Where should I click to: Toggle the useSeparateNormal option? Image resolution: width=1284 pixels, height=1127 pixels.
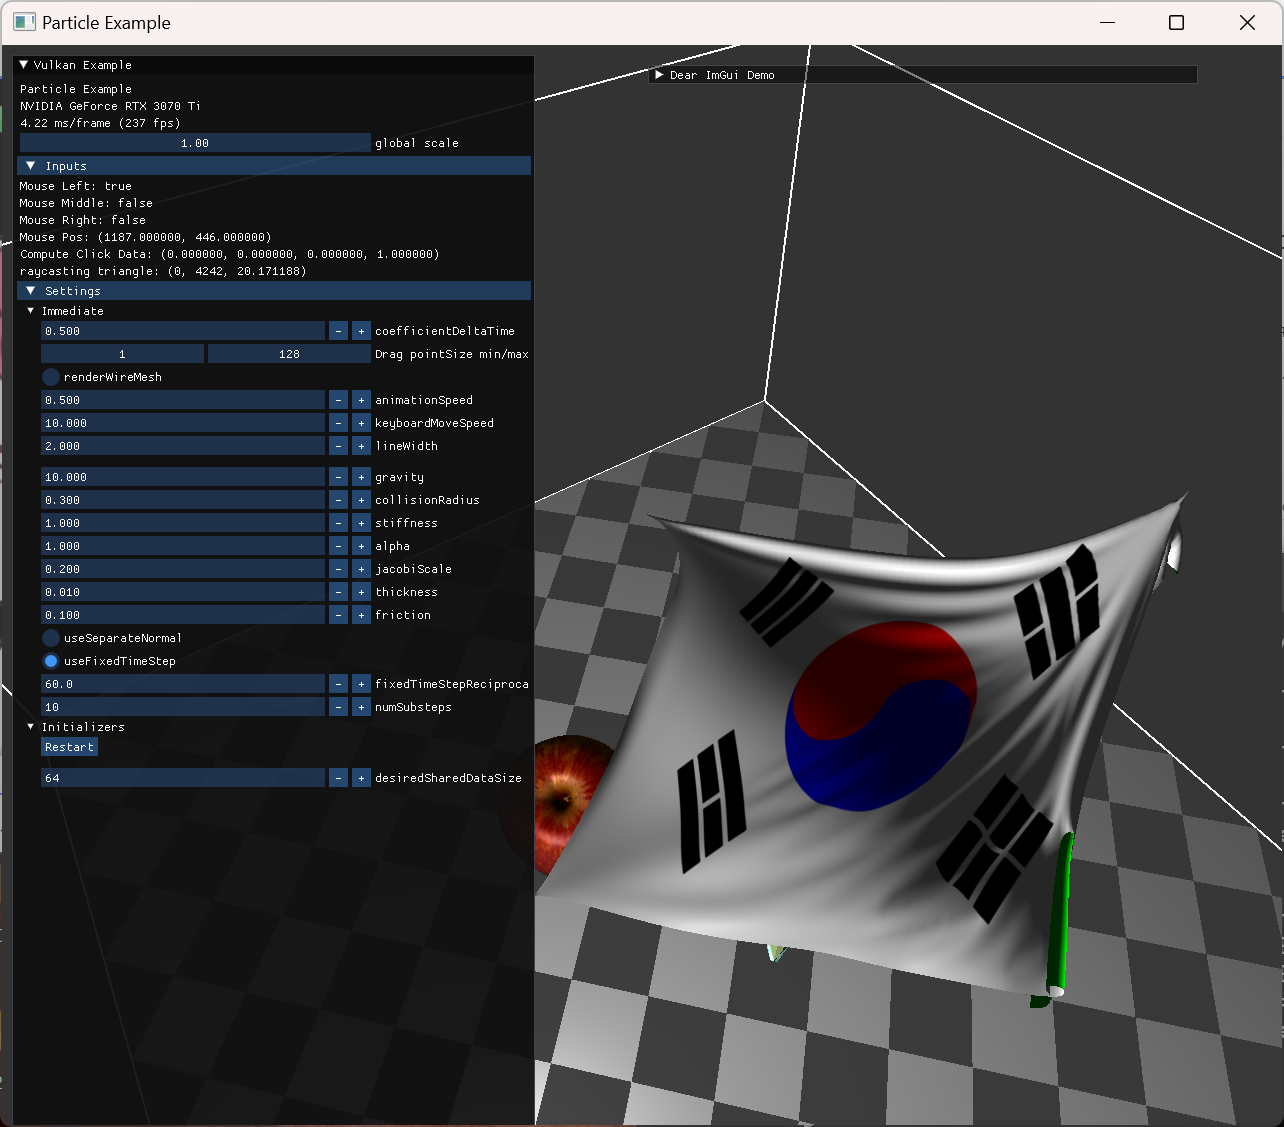[x=51, y=638]
